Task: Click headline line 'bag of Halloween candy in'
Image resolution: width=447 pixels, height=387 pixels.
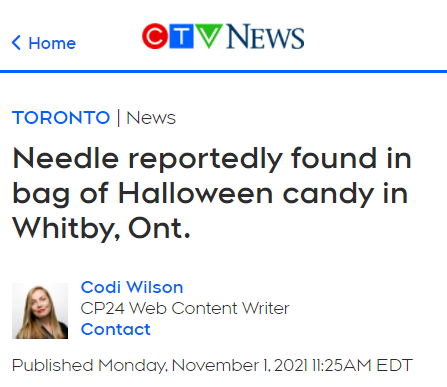Action: tap(210, 194)
